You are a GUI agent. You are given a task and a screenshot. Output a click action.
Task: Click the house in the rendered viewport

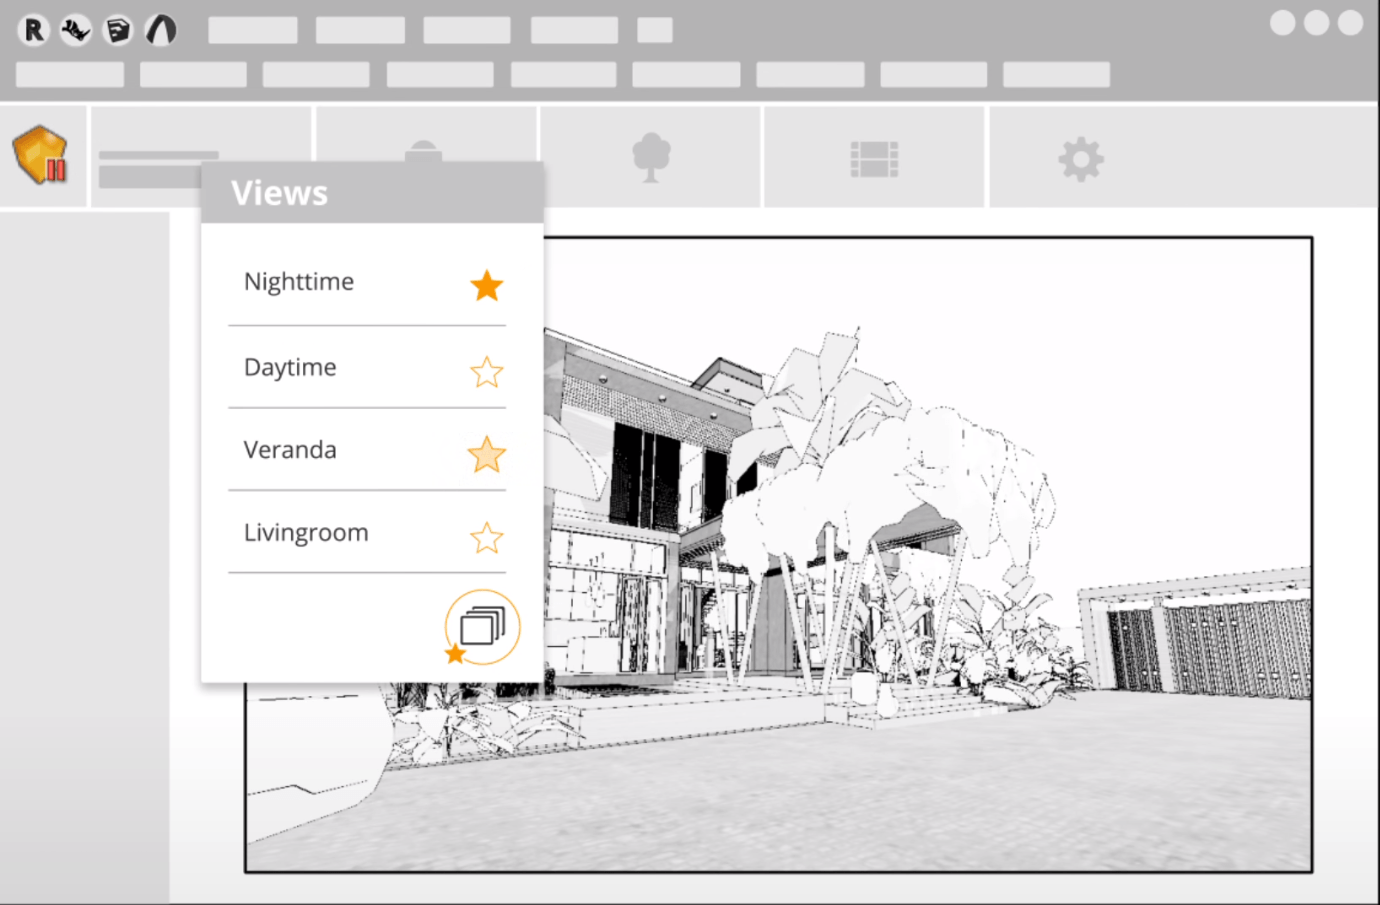click(x=650, y=500)
